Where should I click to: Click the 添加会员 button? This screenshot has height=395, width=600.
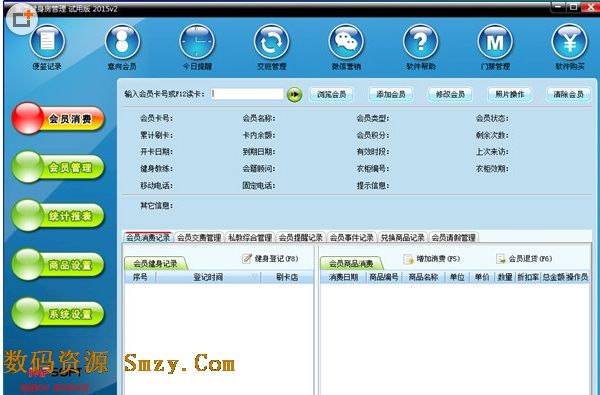[391, 94]
